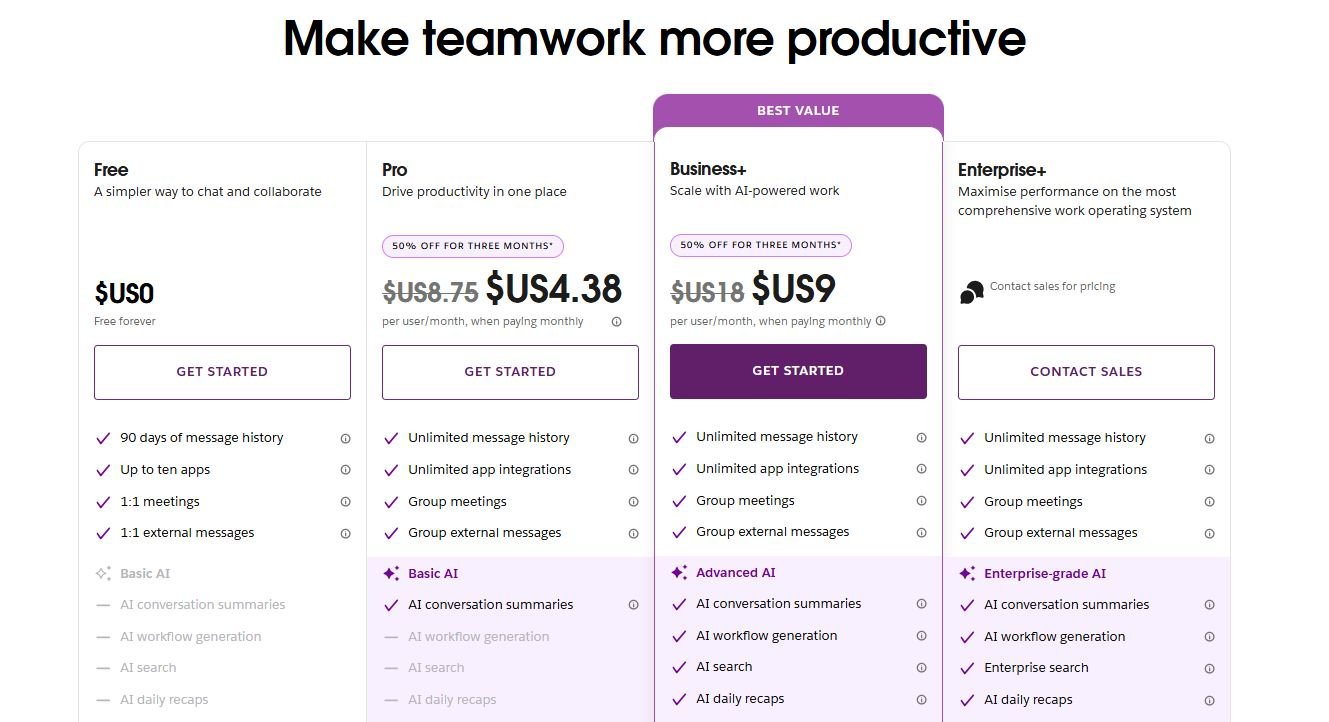Click info icon for Pro AI conversation summaries
Viewport: 1329px width, 722px height.
coord(633,605)
